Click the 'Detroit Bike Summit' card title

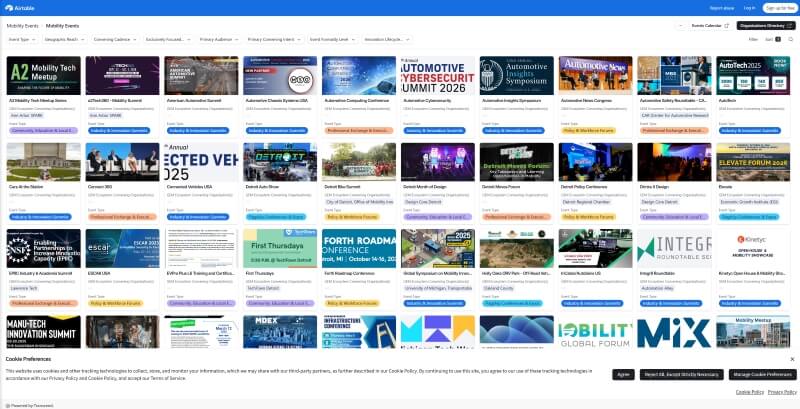(340, 187)
